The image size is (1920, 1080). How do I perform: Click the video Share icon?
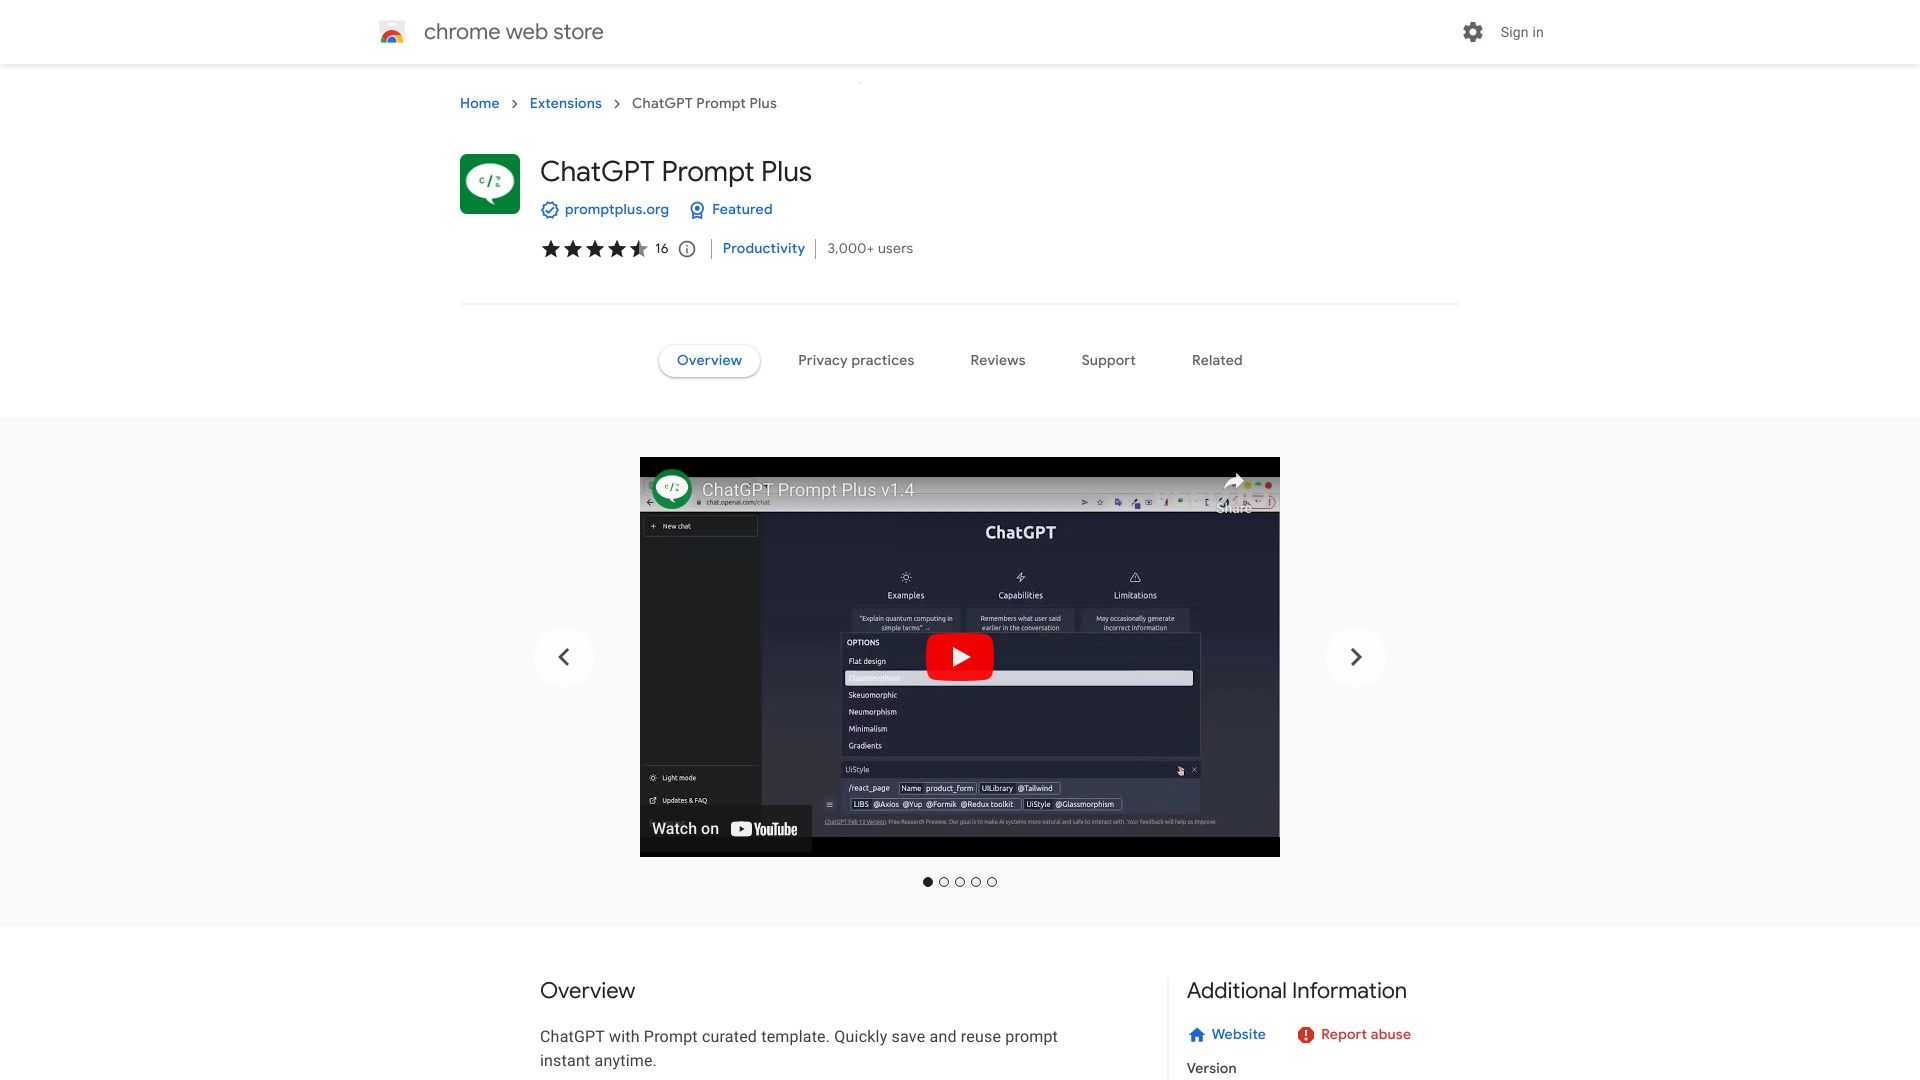click(1233, 481)
